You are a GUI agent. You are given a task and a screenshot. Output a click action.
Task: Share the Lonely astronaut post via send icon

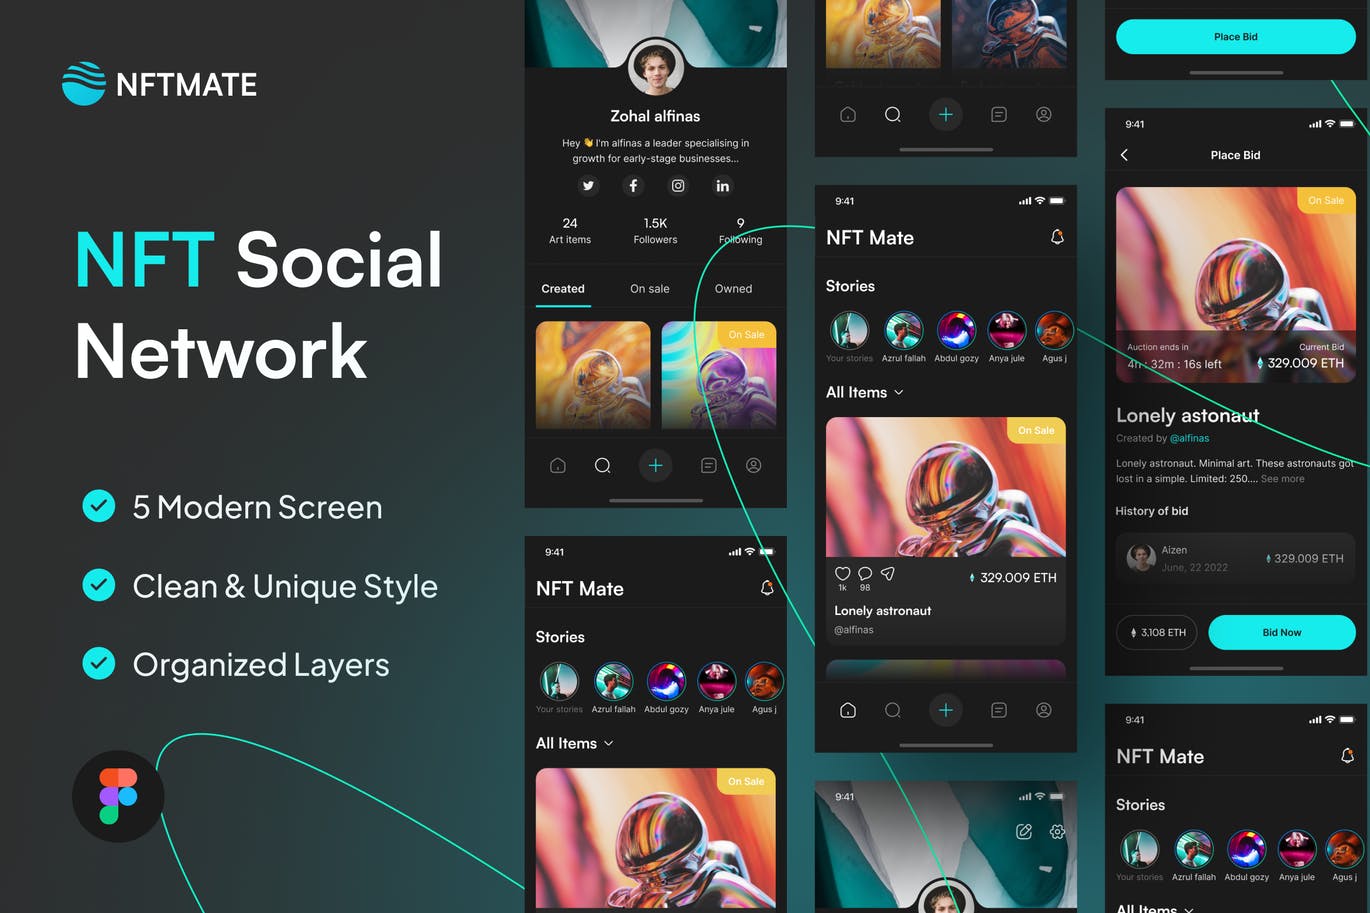pos(888,574)
